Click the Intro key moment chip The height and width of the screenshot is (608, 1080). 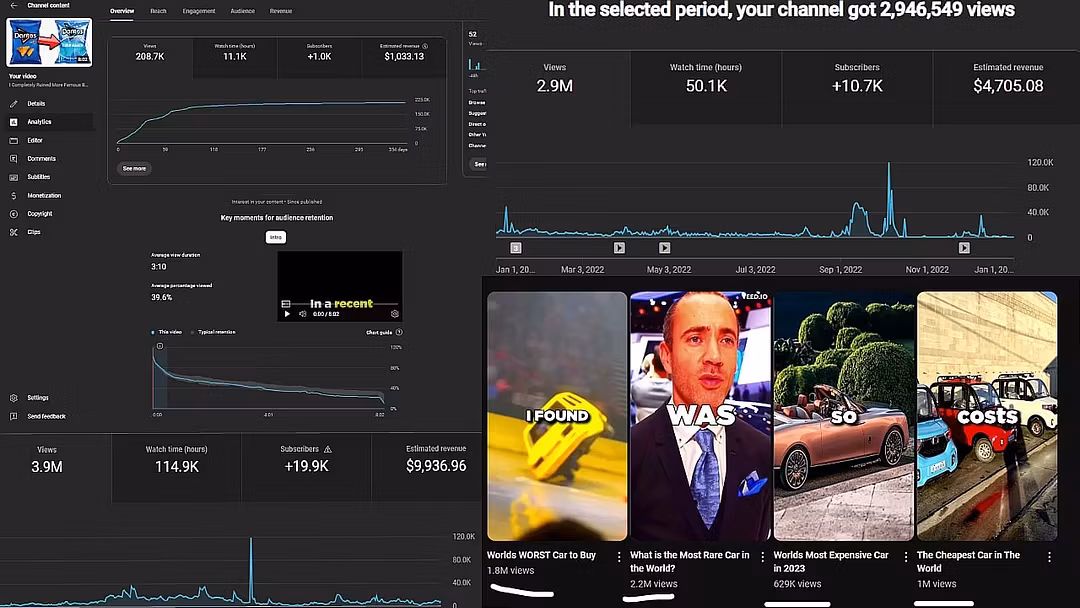(x=276, y=237)
